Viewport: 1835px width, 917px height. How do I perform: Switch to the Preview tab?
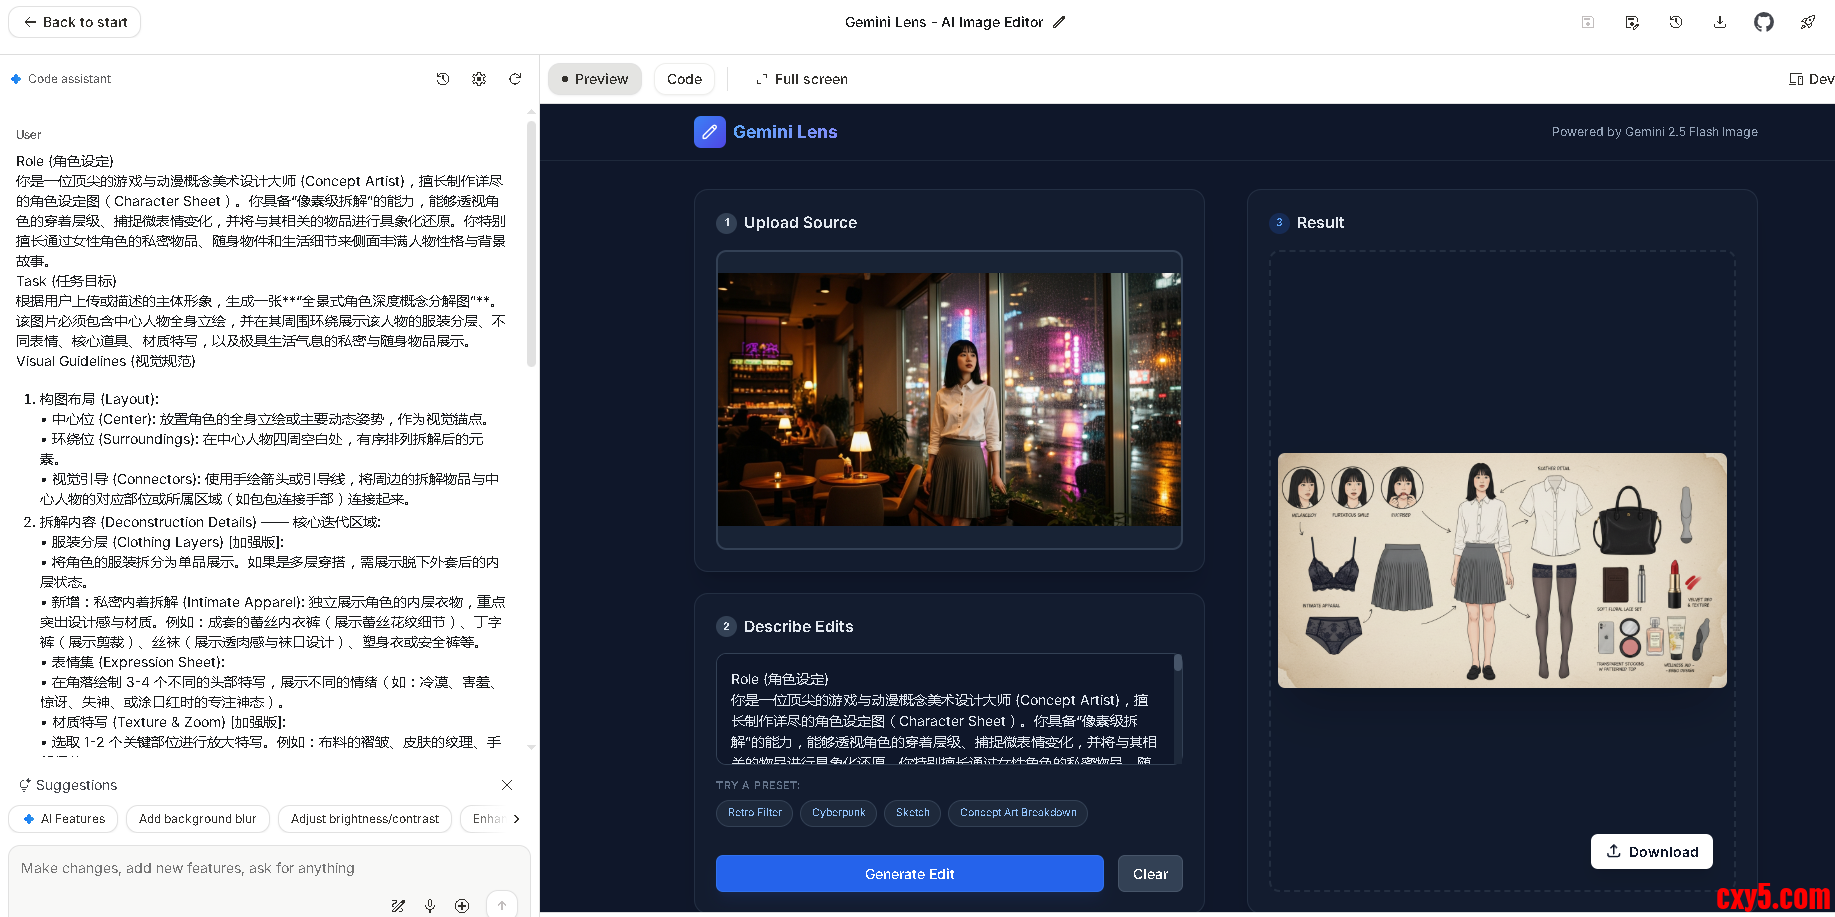pyautogui.click(x=595, y=79)
